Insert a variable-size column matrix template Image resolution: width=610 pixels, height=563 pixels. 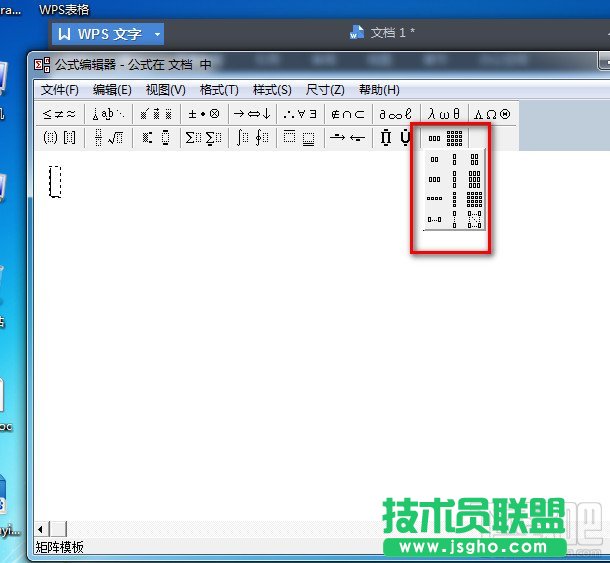click(x=454, y=219)
